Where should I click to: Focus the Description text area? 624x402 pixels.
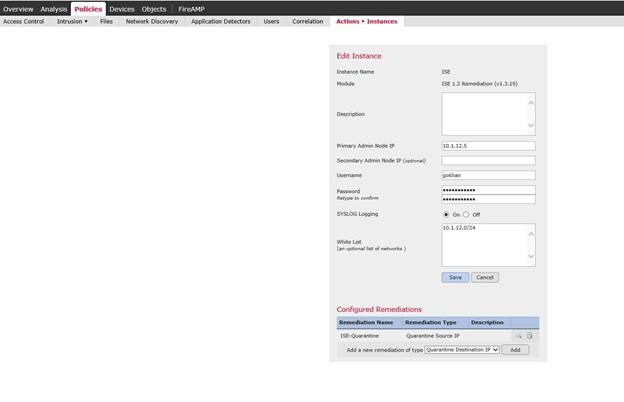tap(488, 114)
